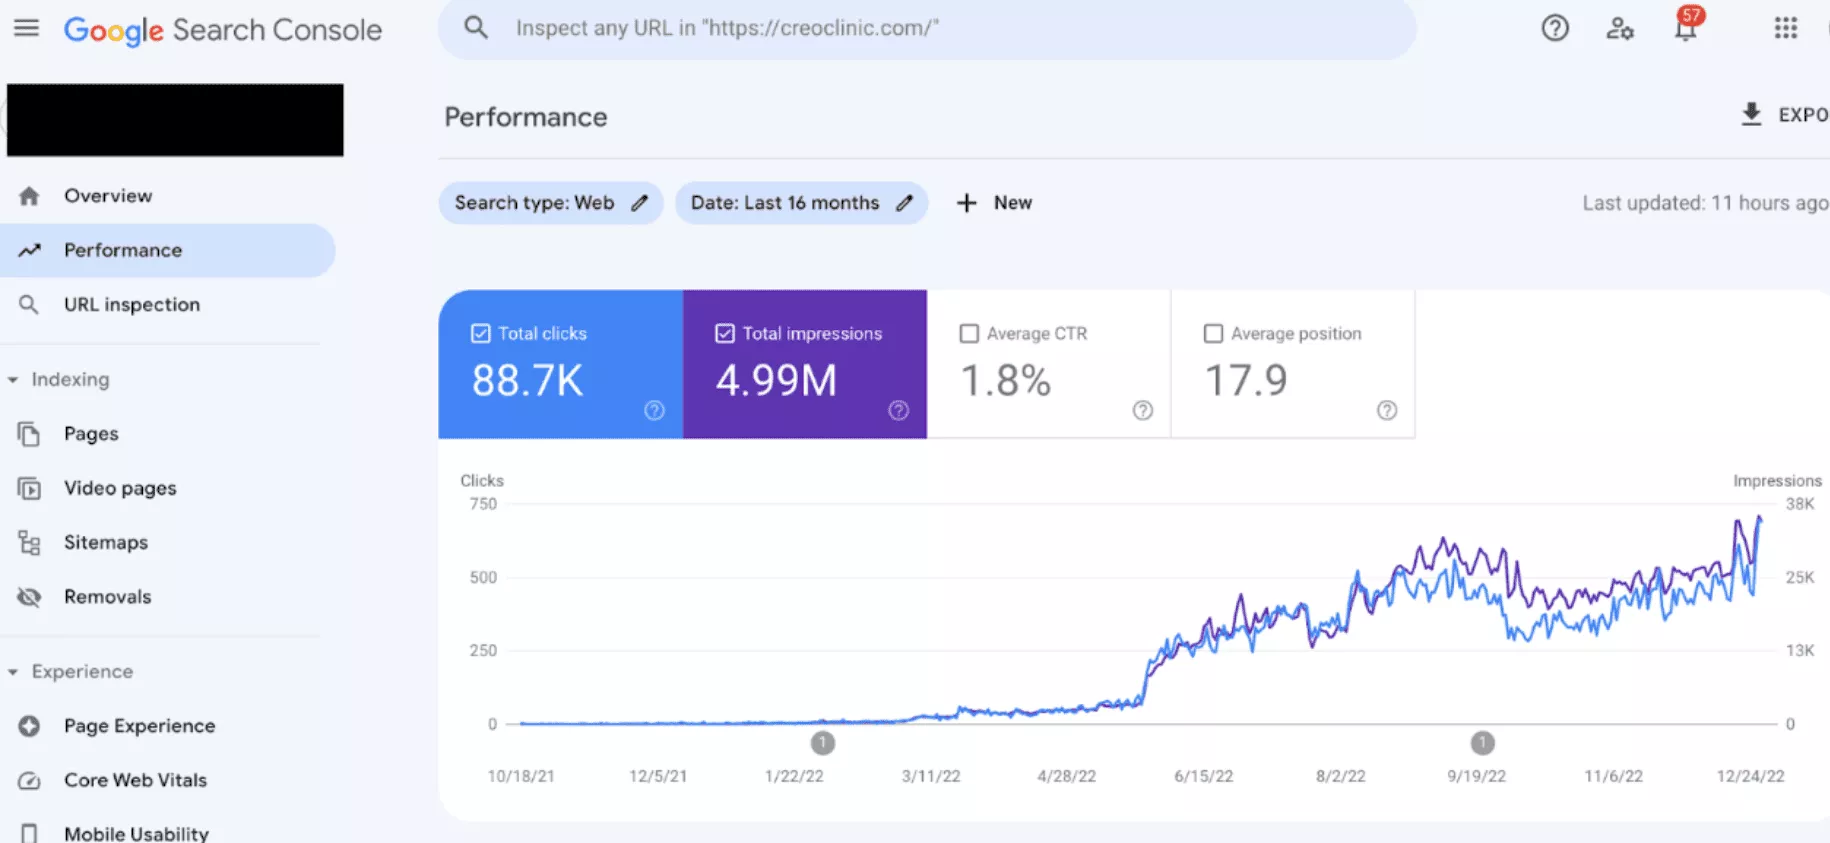Collapse the Experience section
The image size is (1830, 843).
click(x=13, y=672)
